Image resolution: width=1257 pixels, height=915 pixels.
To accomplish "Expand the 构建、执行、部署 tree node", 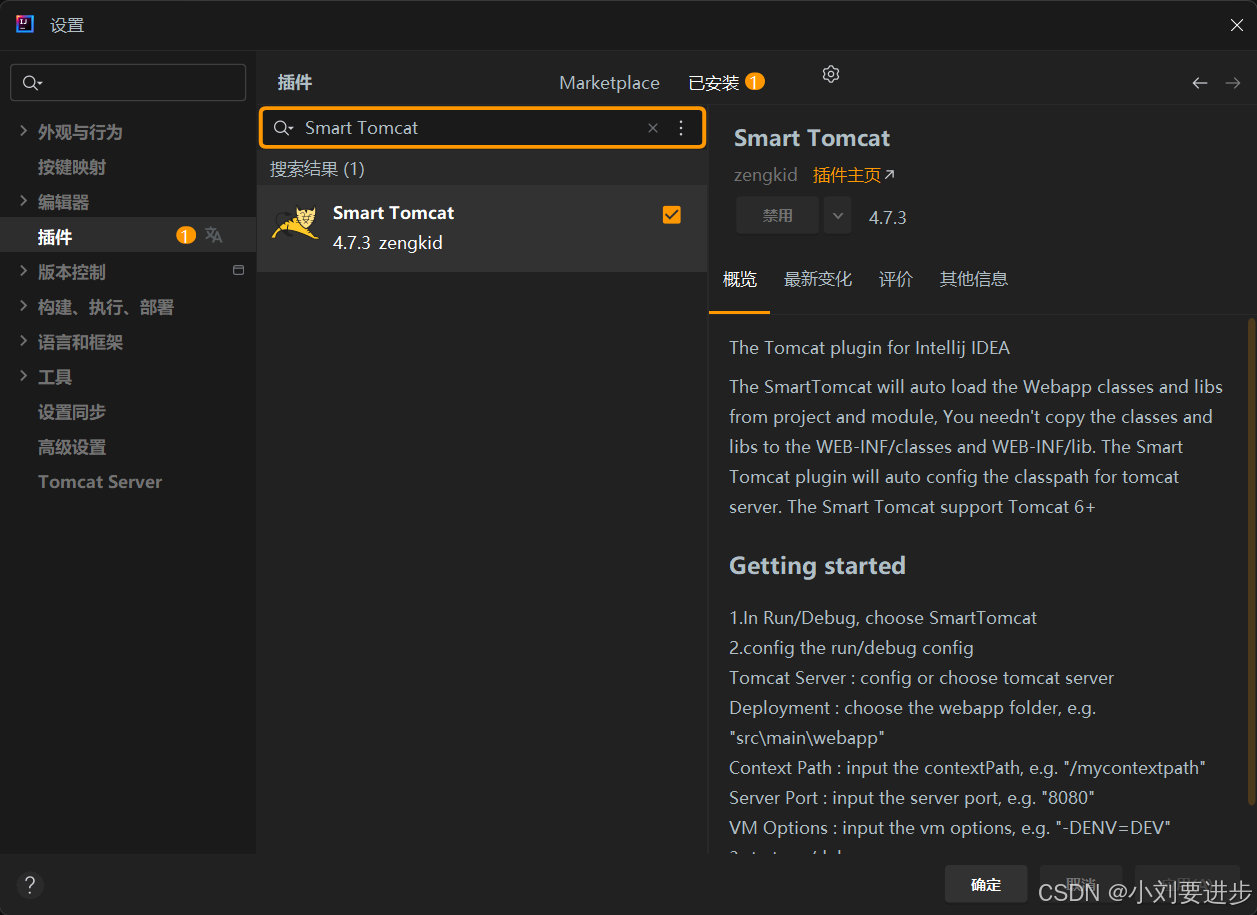I will coord(24,306).
